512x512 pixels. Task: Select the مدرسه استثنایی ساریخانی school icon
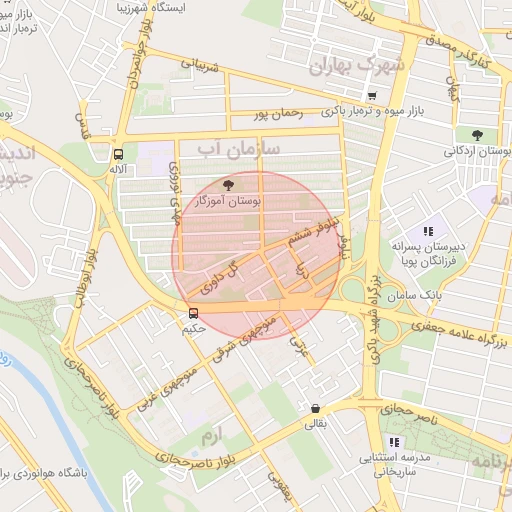(x=394, y=442)
